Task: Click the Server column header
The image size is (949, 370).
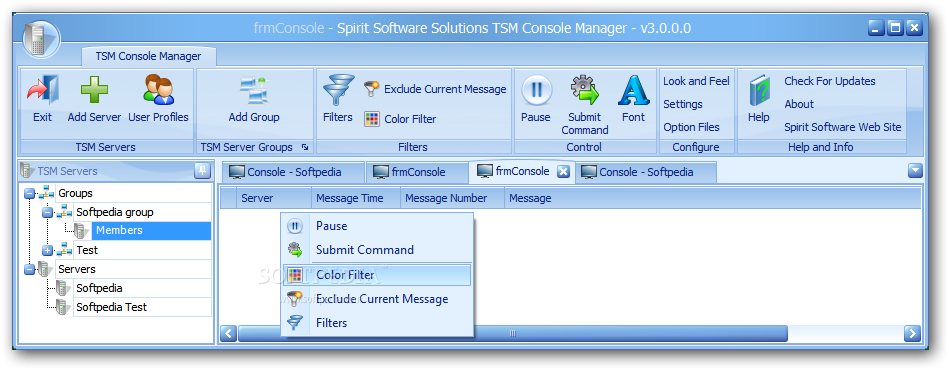Action: click(x=274, y=198)
